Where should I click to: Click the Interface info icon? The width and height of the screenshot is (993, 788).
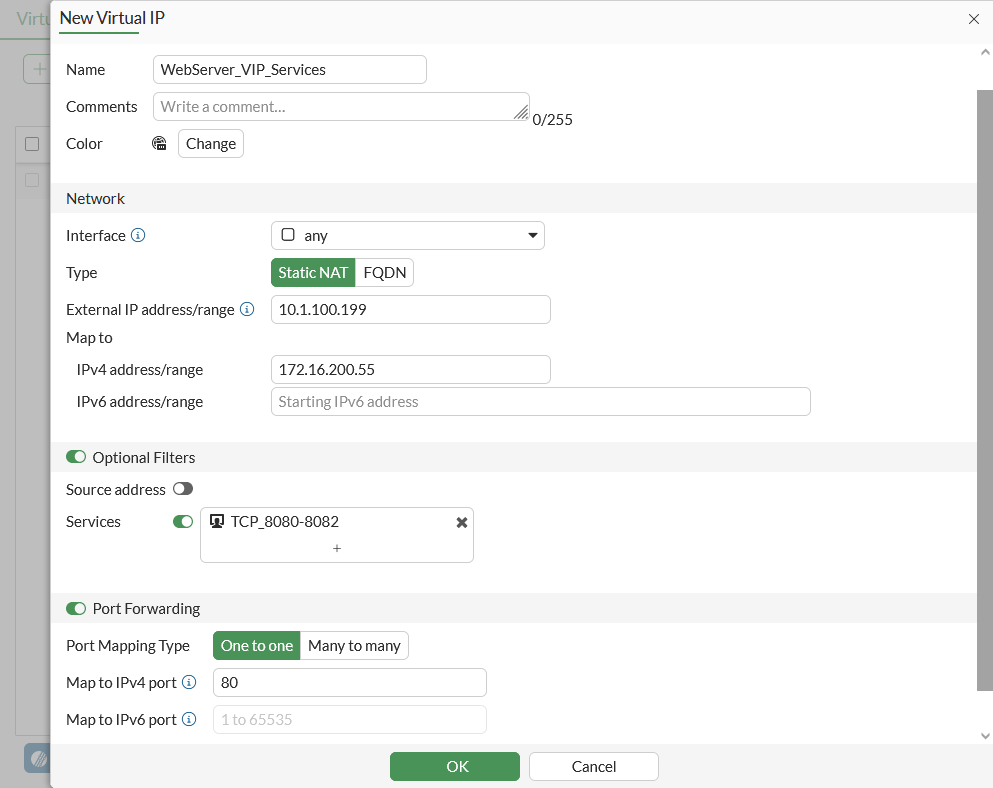click(139, 236)
